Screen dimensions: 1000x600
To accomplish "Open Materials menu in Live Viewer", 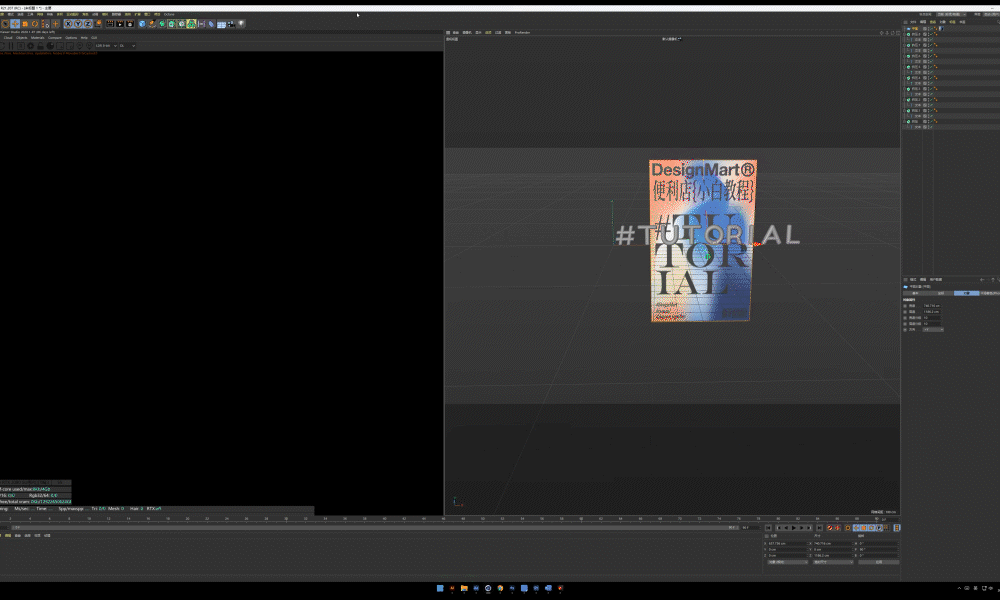I will 38,38.
